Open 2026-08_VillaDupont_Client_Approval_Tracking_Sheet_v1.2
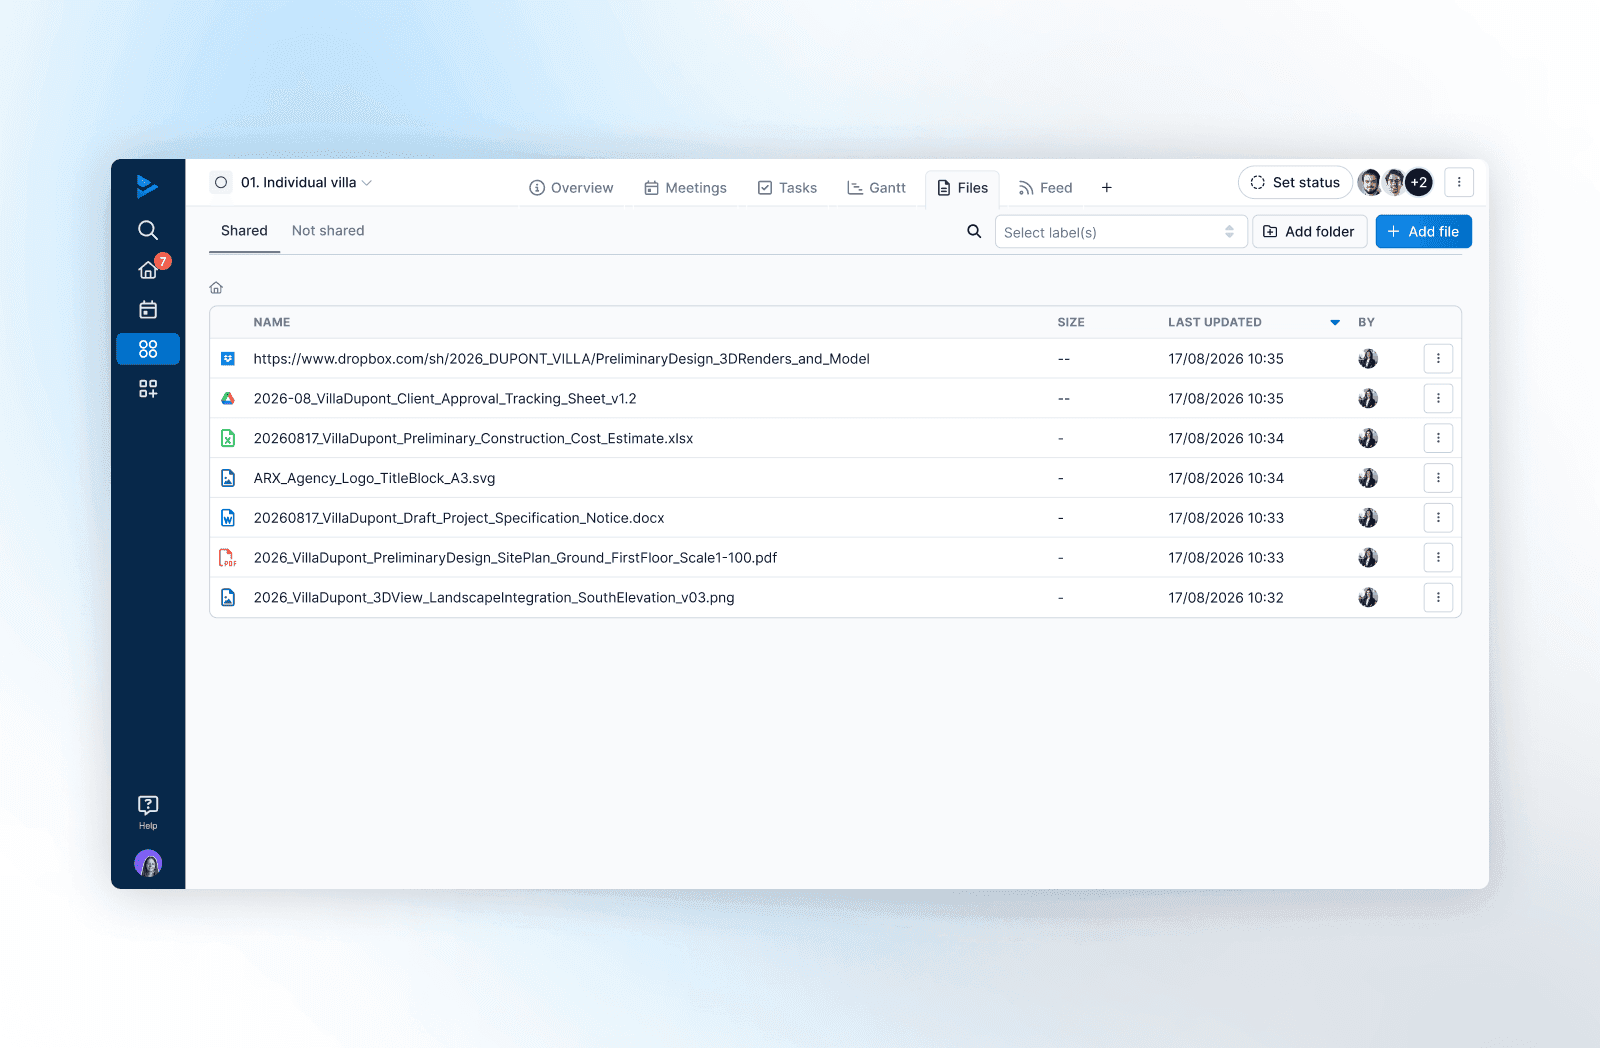 click(445, 398)
